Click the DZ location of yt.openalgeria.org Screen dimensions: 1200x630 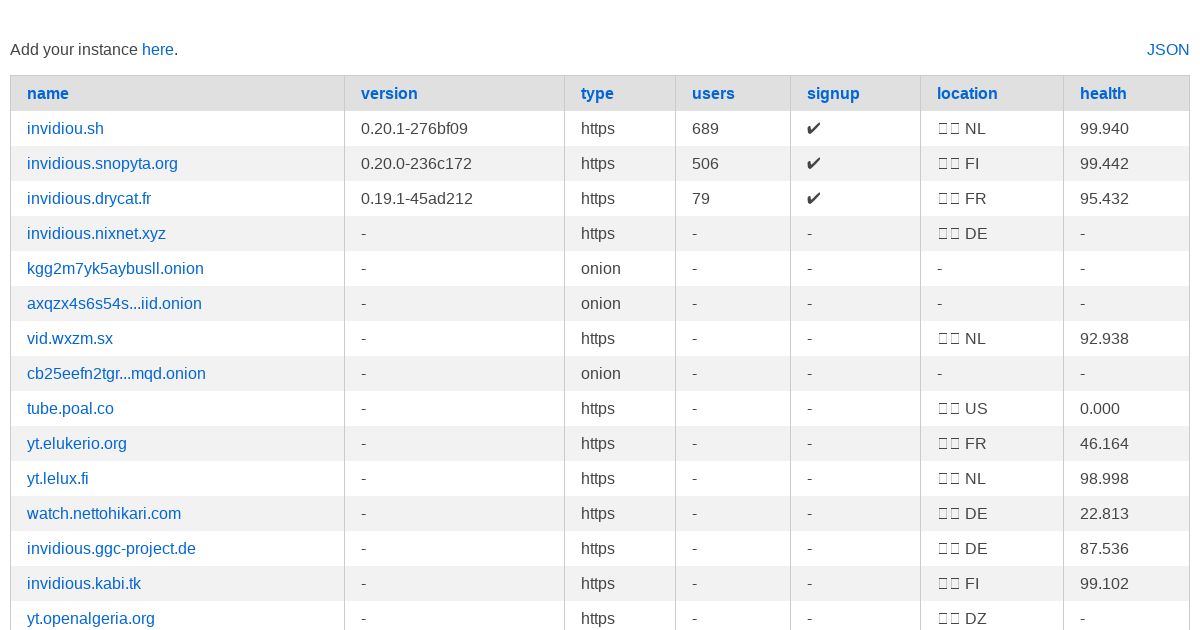pos(962,618)
